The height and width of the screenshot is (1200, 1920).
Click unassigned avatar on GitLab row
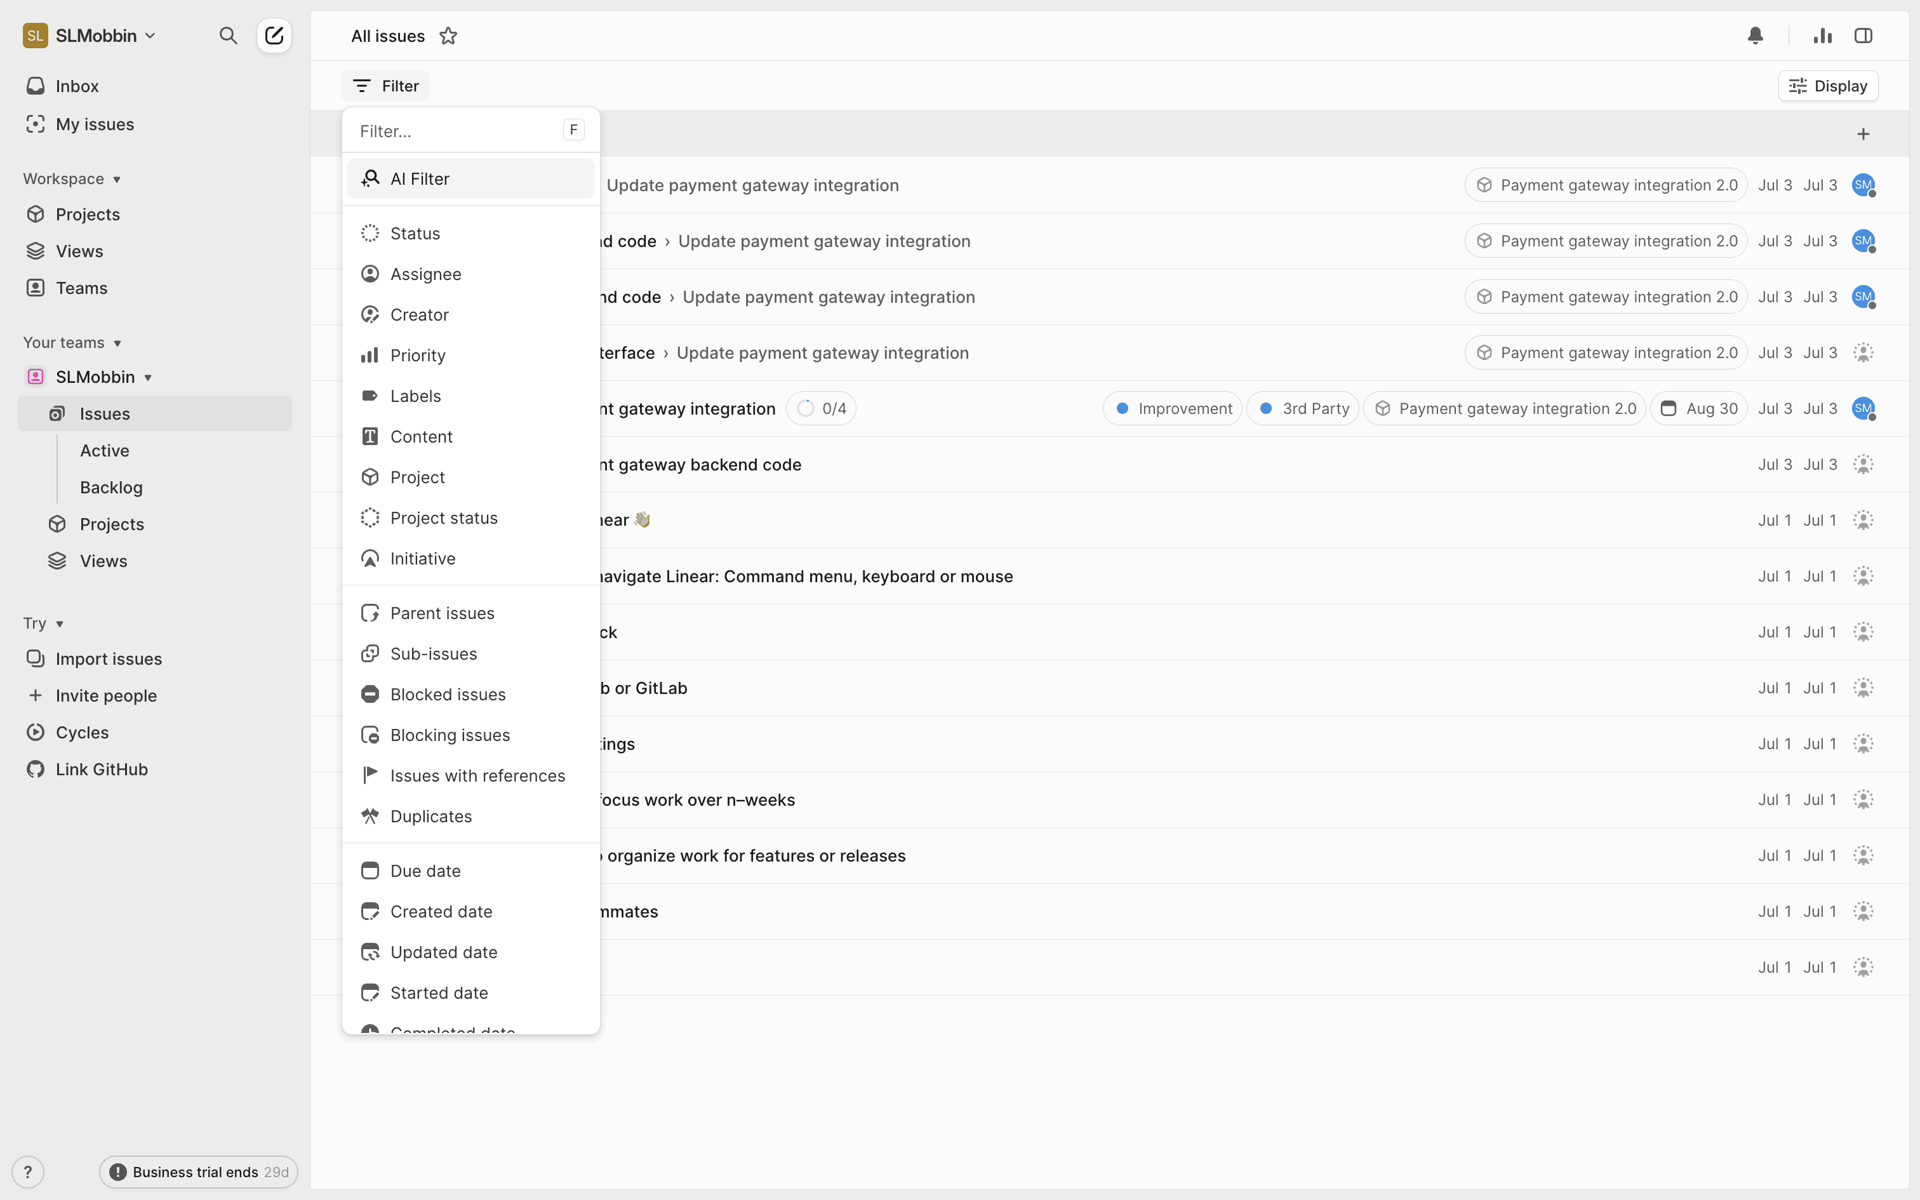click(x=1863, y=688)
